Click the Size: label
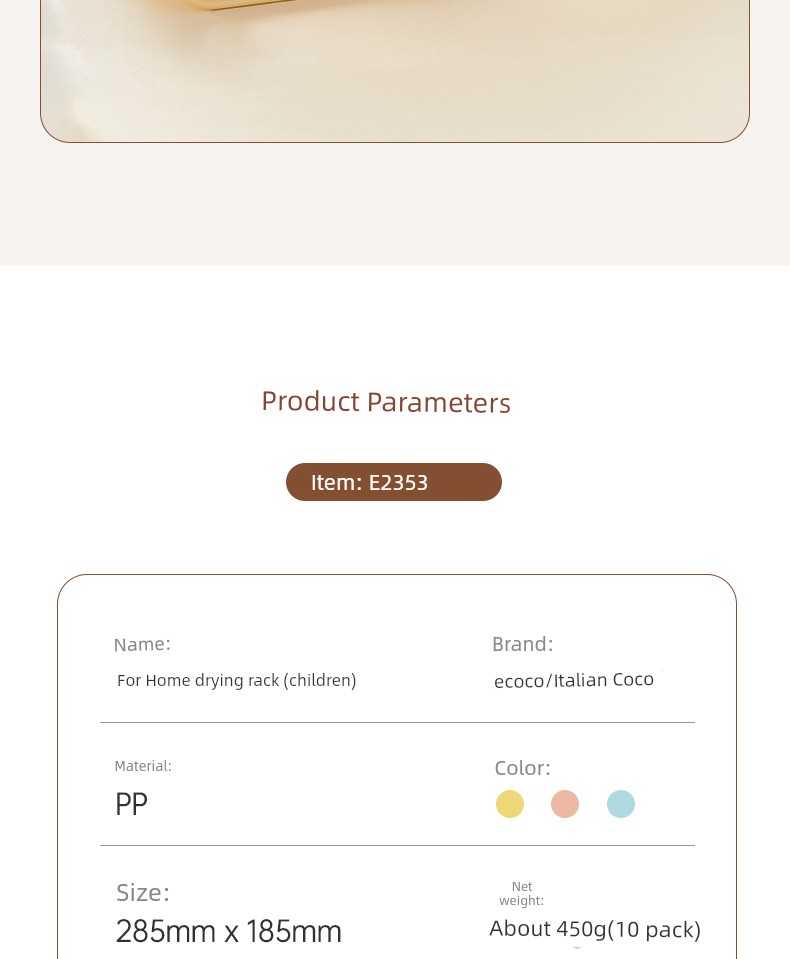Screen dimensions: 790x959 tap(143, 893)
